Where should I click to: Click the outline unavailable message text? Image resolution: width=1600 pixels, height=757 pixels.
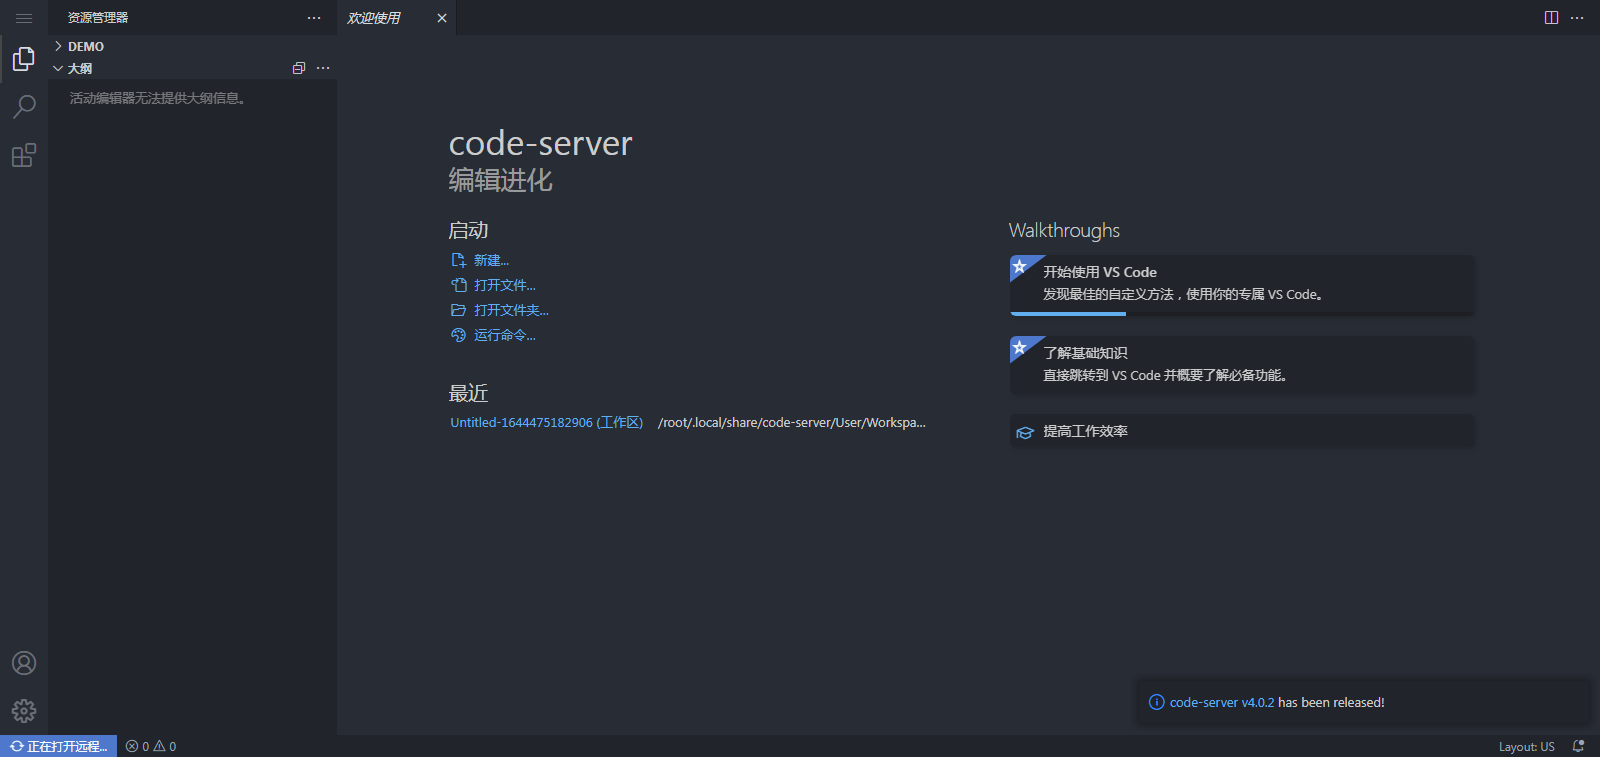point(158,98)
